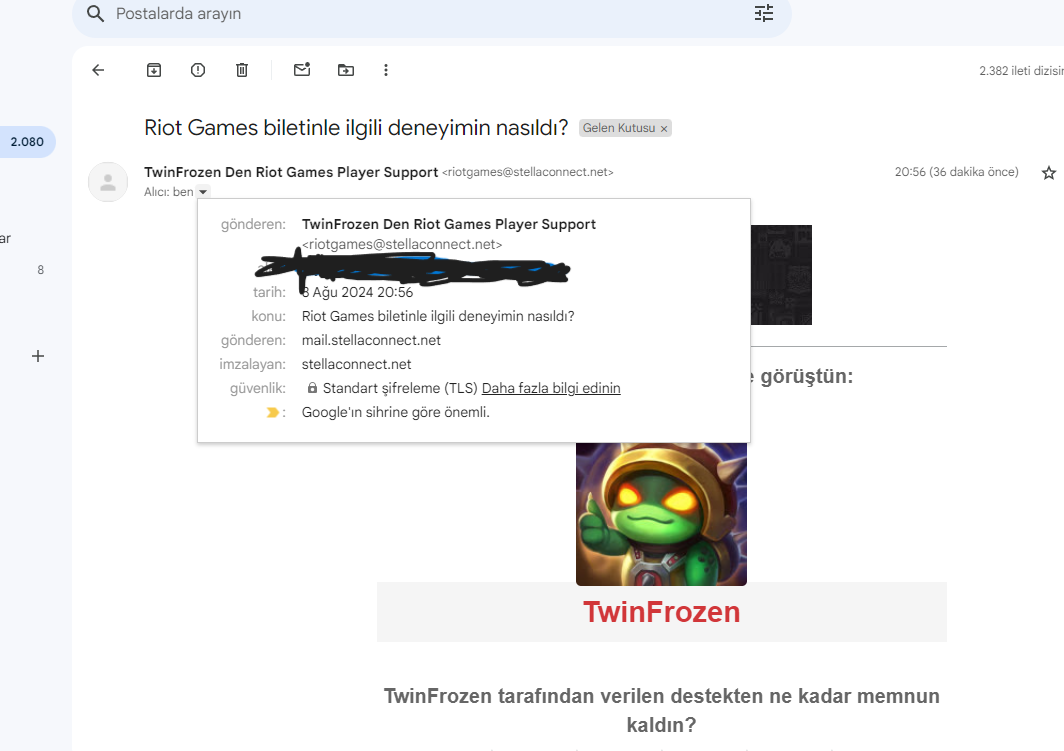
Task: Click the imzalayan stellaconnect.net value
Action: [356, 364]
